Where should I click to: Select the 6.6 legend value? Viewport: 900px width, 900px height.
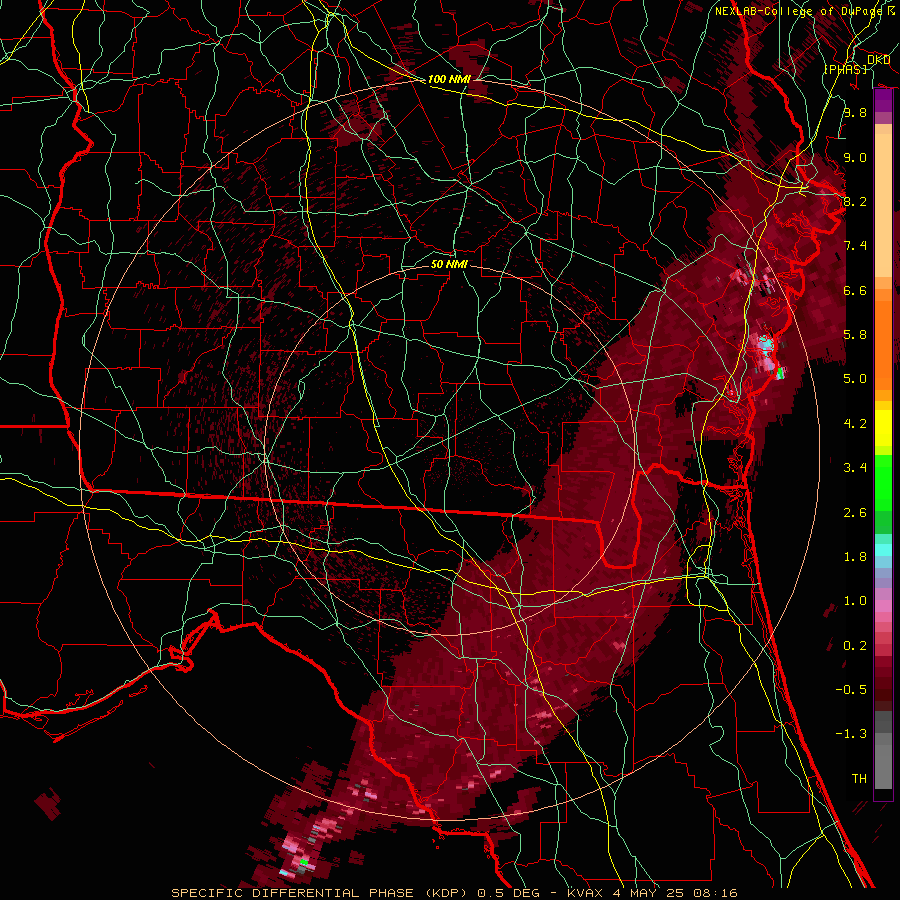[x=855, y=290]
